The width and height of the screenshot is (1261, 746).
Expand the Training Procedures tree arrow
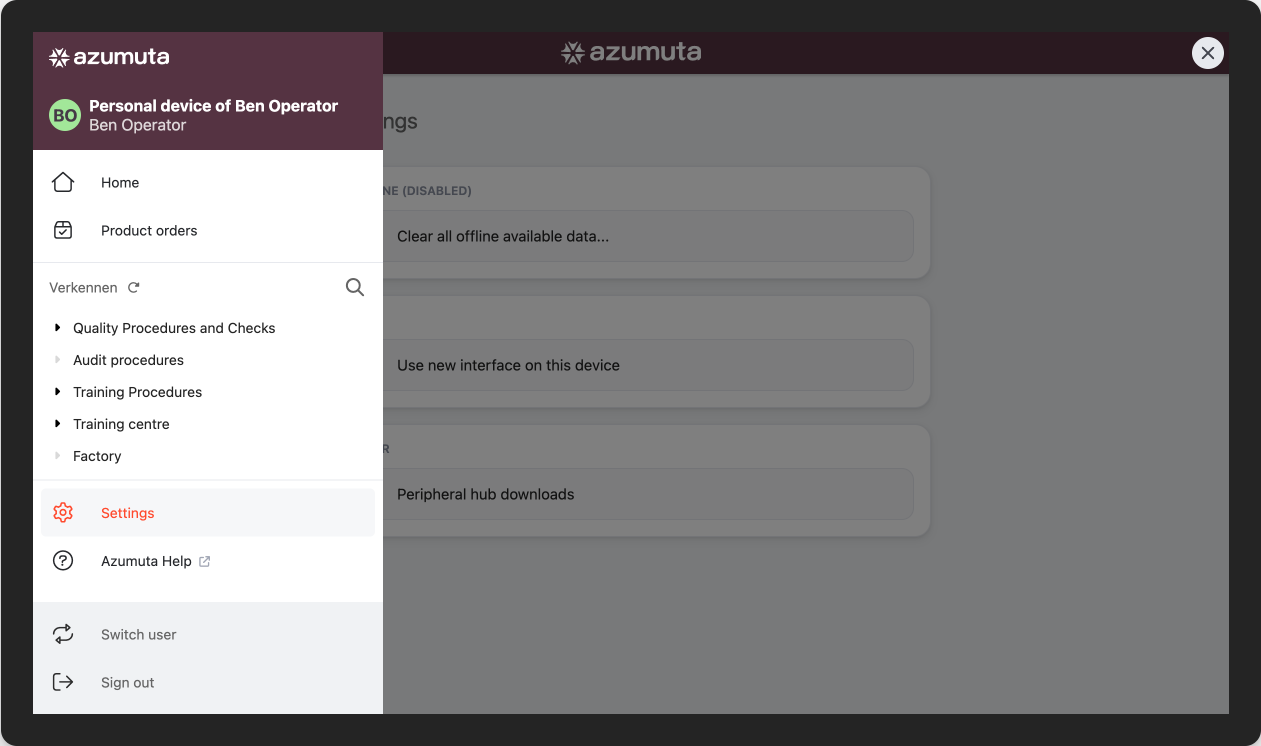(x=58, y=392)
